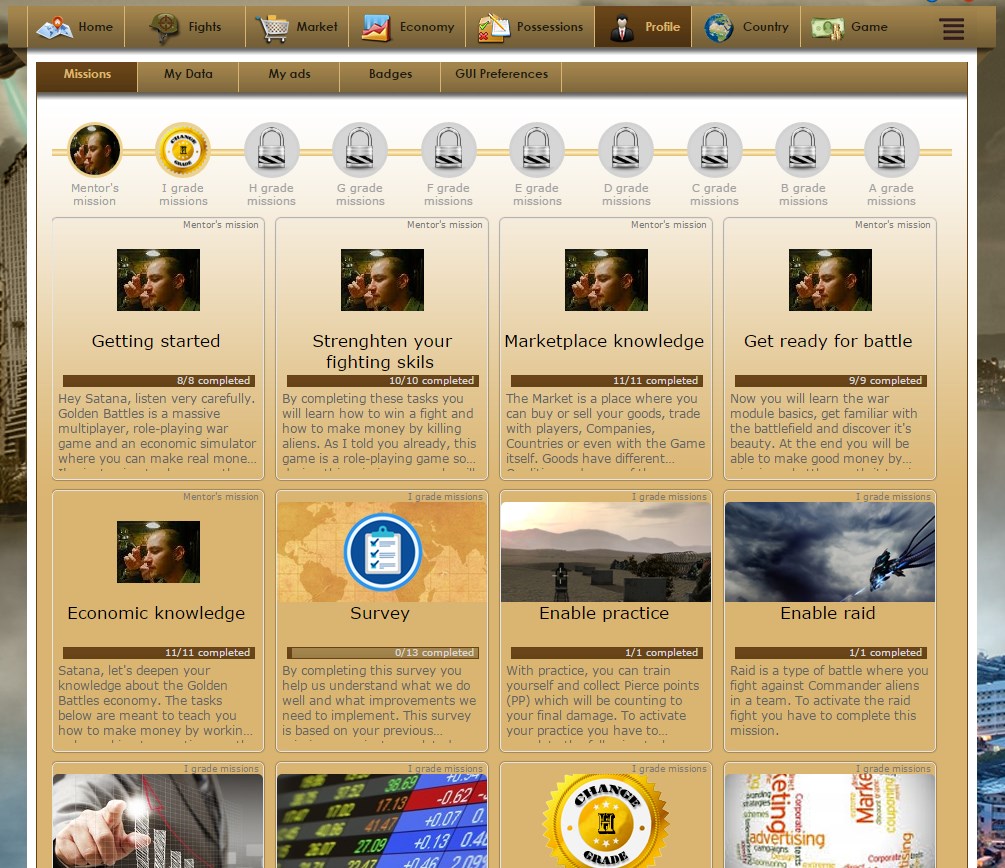Select the I grade missions badge

pyautogui.click(x=183, y=150)
